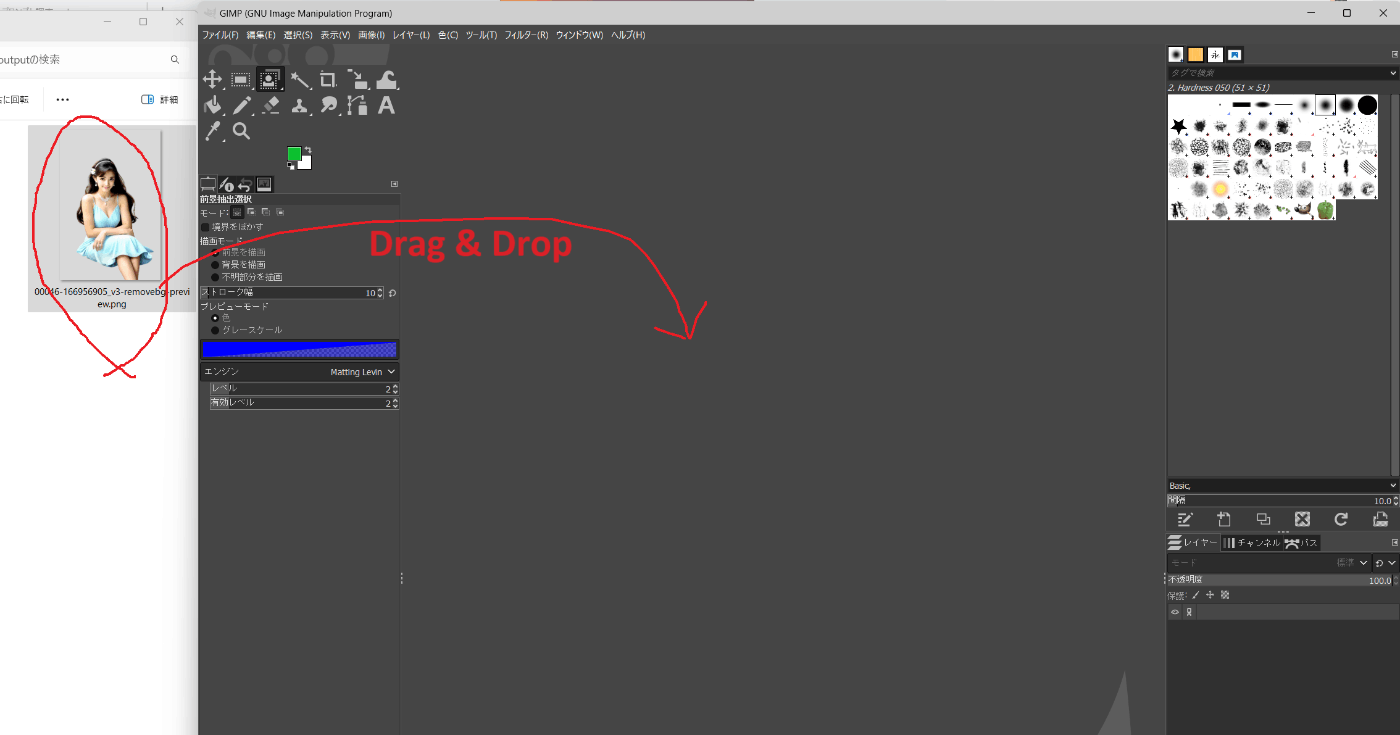The width and height of the screenshot is (1400, 735).
Task: Select 不明部分を描画 draw unknown radio
Action: tap(215, 277)
